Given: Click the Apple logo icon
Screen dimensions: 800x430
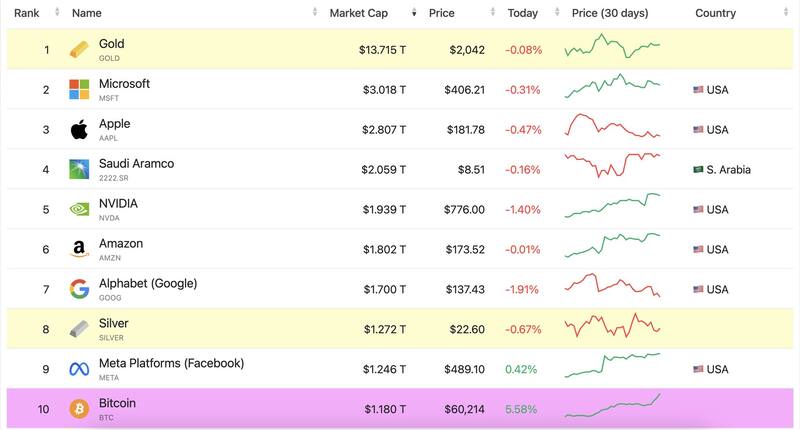Looking at the screenshot, I should (79, 130).
